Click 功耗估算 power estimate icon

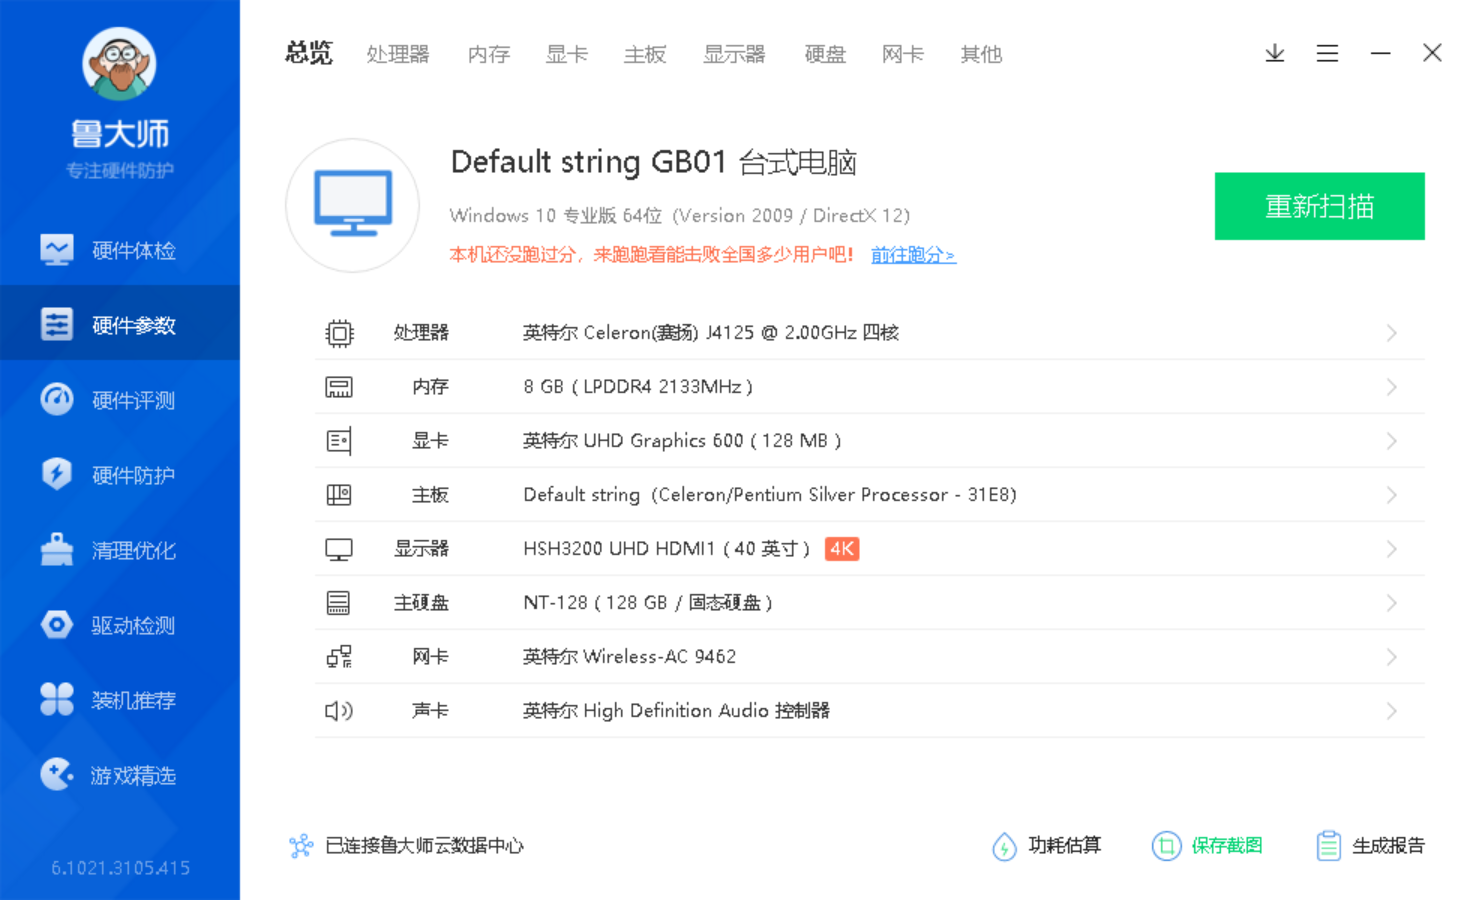pos(1004,846)
